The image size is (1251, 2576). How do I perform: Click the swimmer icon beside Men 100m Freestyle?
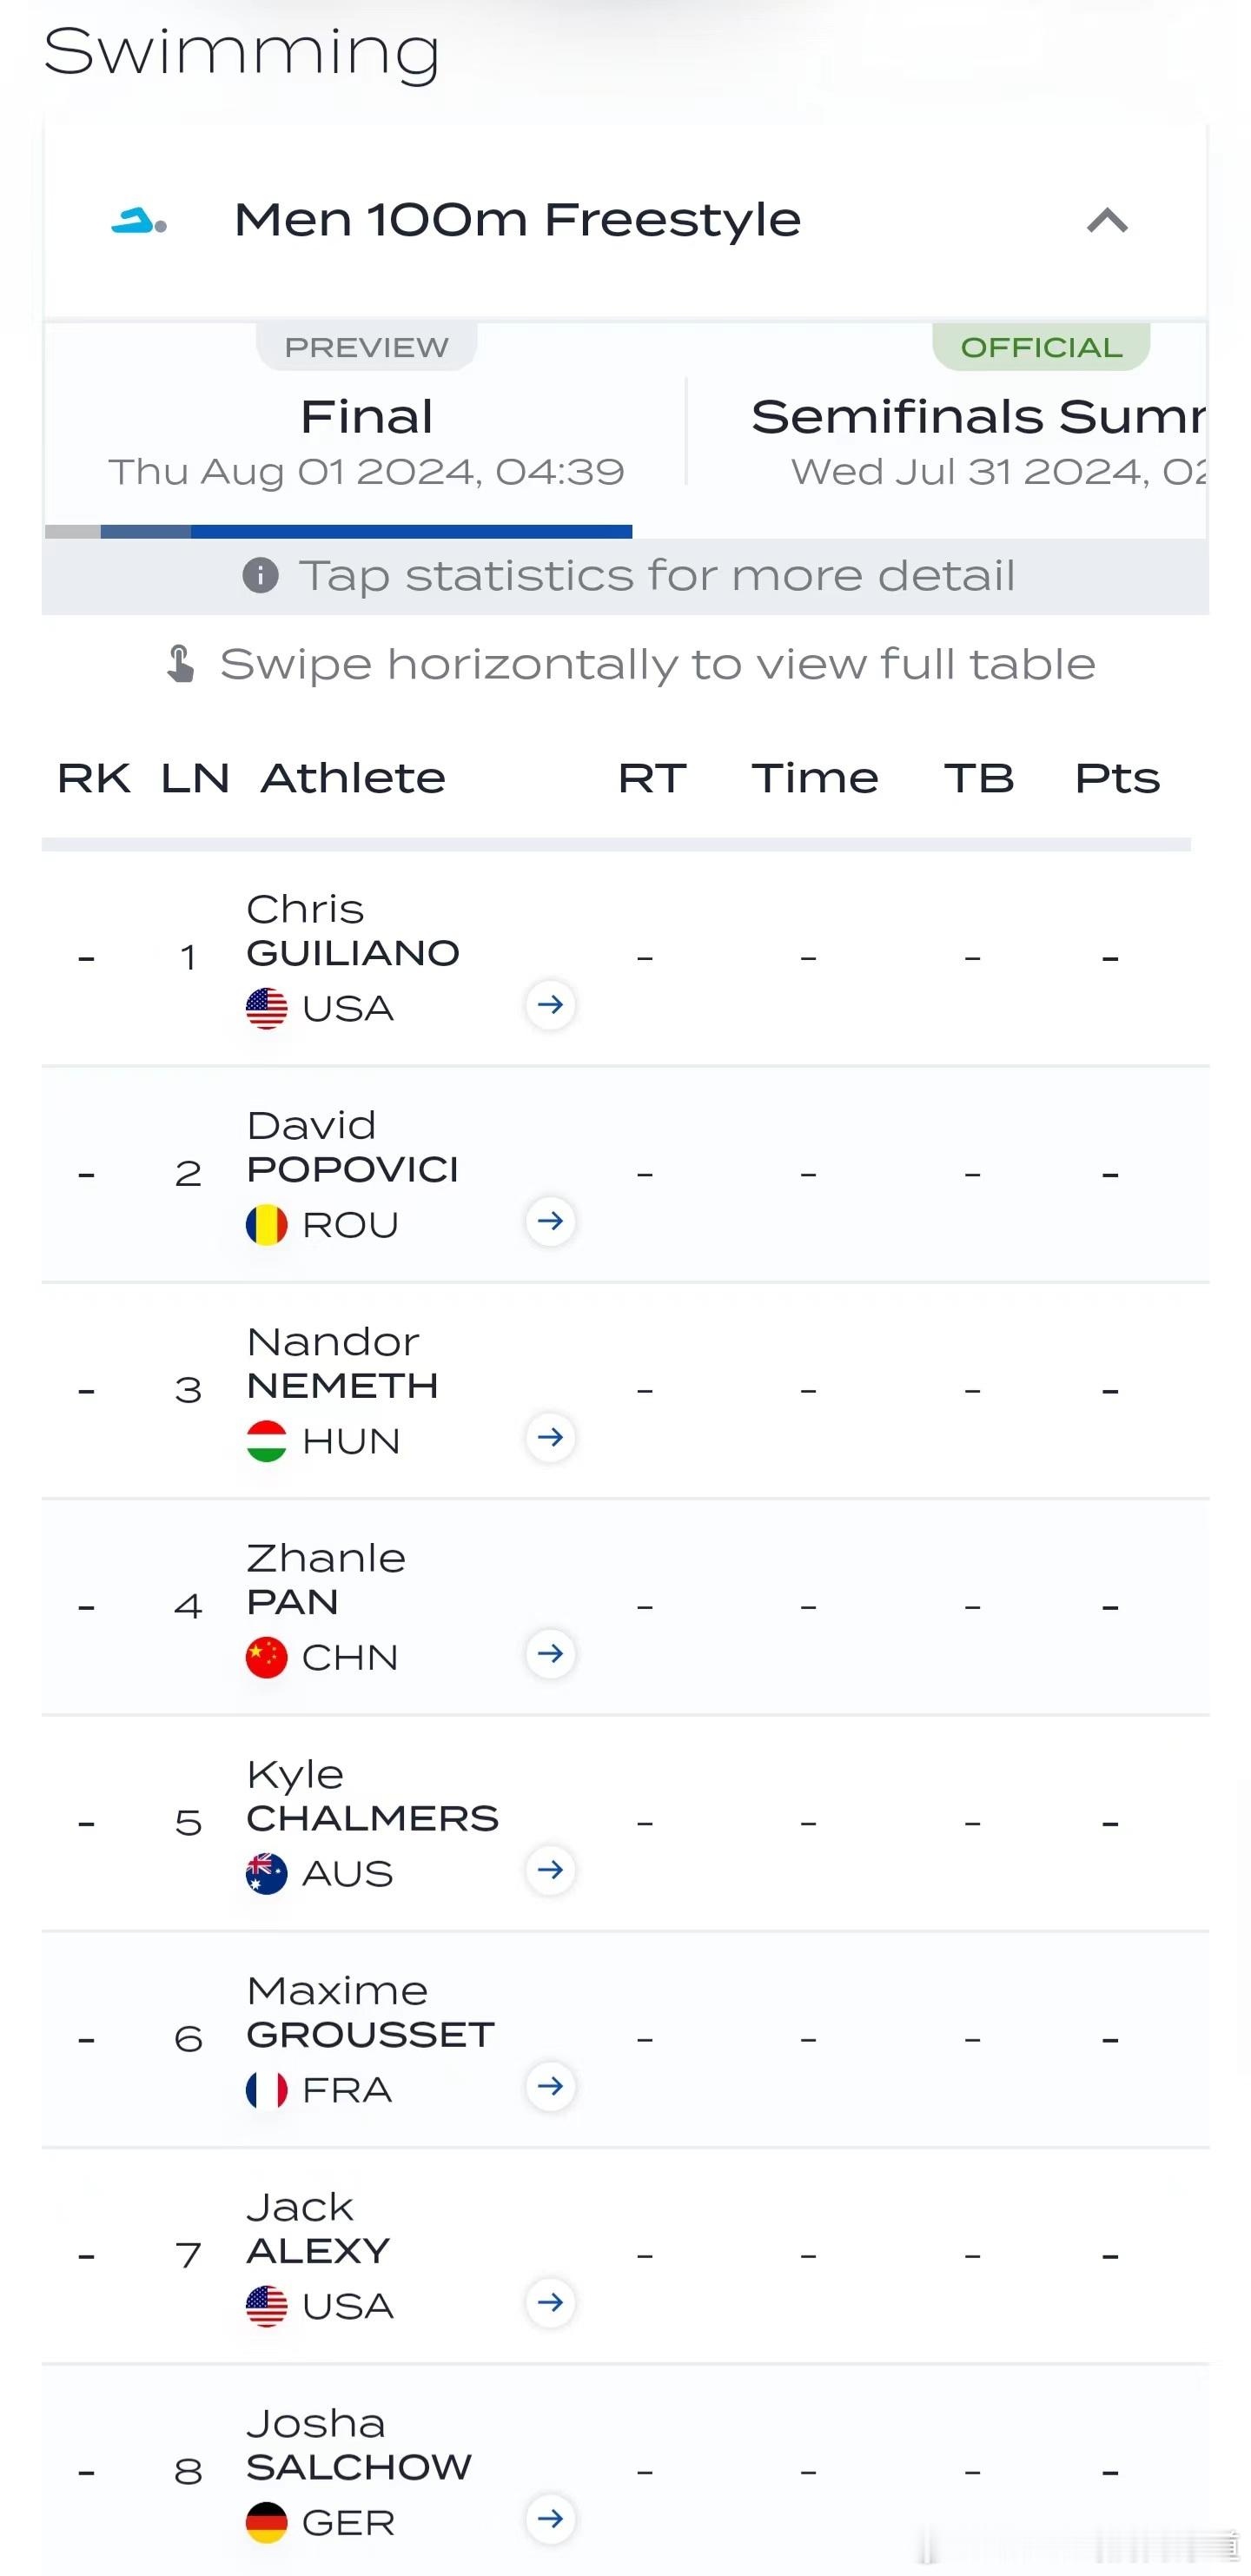(x=138, y=221)
